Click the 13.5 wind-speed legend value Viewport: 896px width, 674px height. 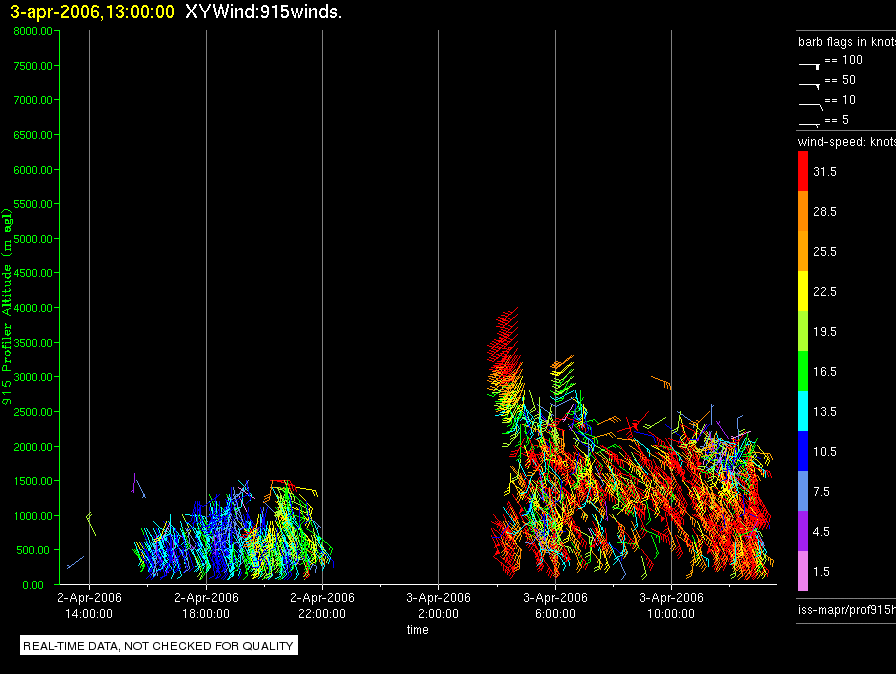pyautogui.click(x=825, y=411)
